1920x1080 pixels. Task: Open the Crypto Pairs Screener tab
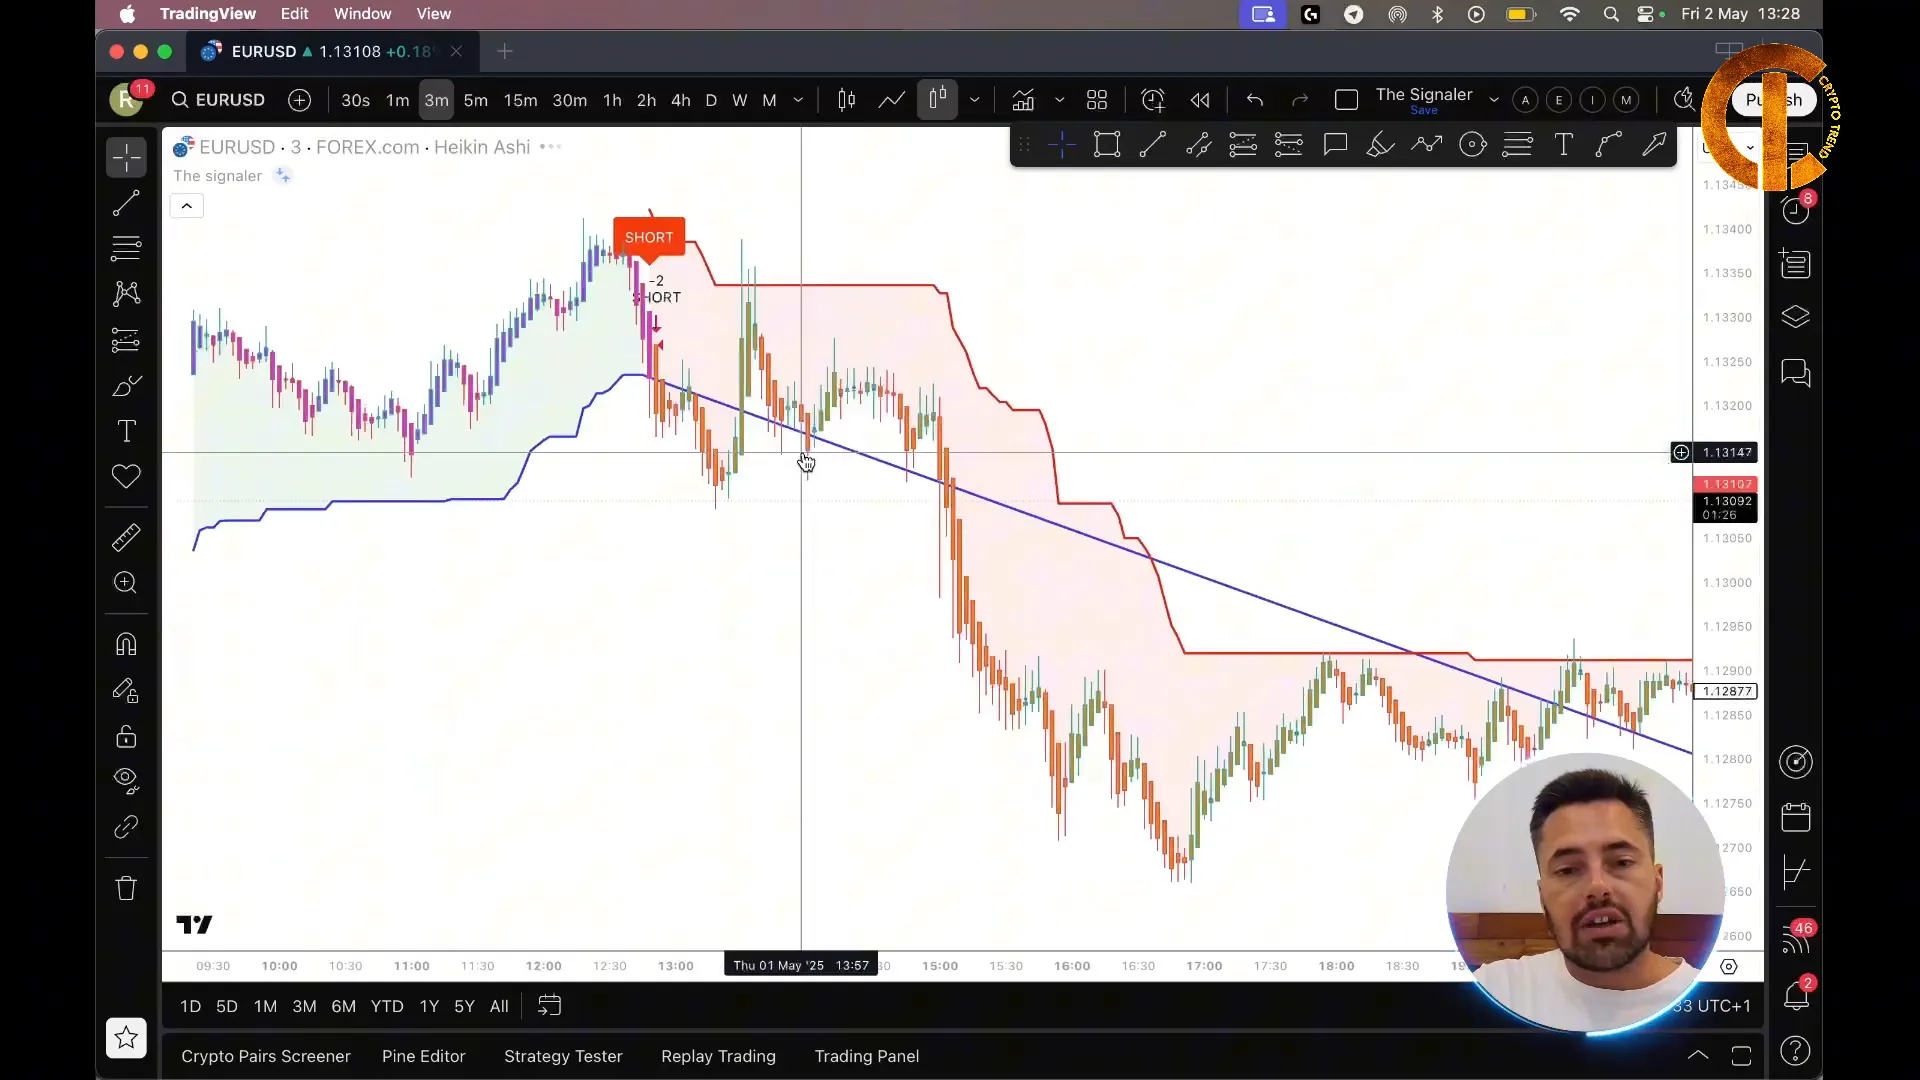point(266,1056)
